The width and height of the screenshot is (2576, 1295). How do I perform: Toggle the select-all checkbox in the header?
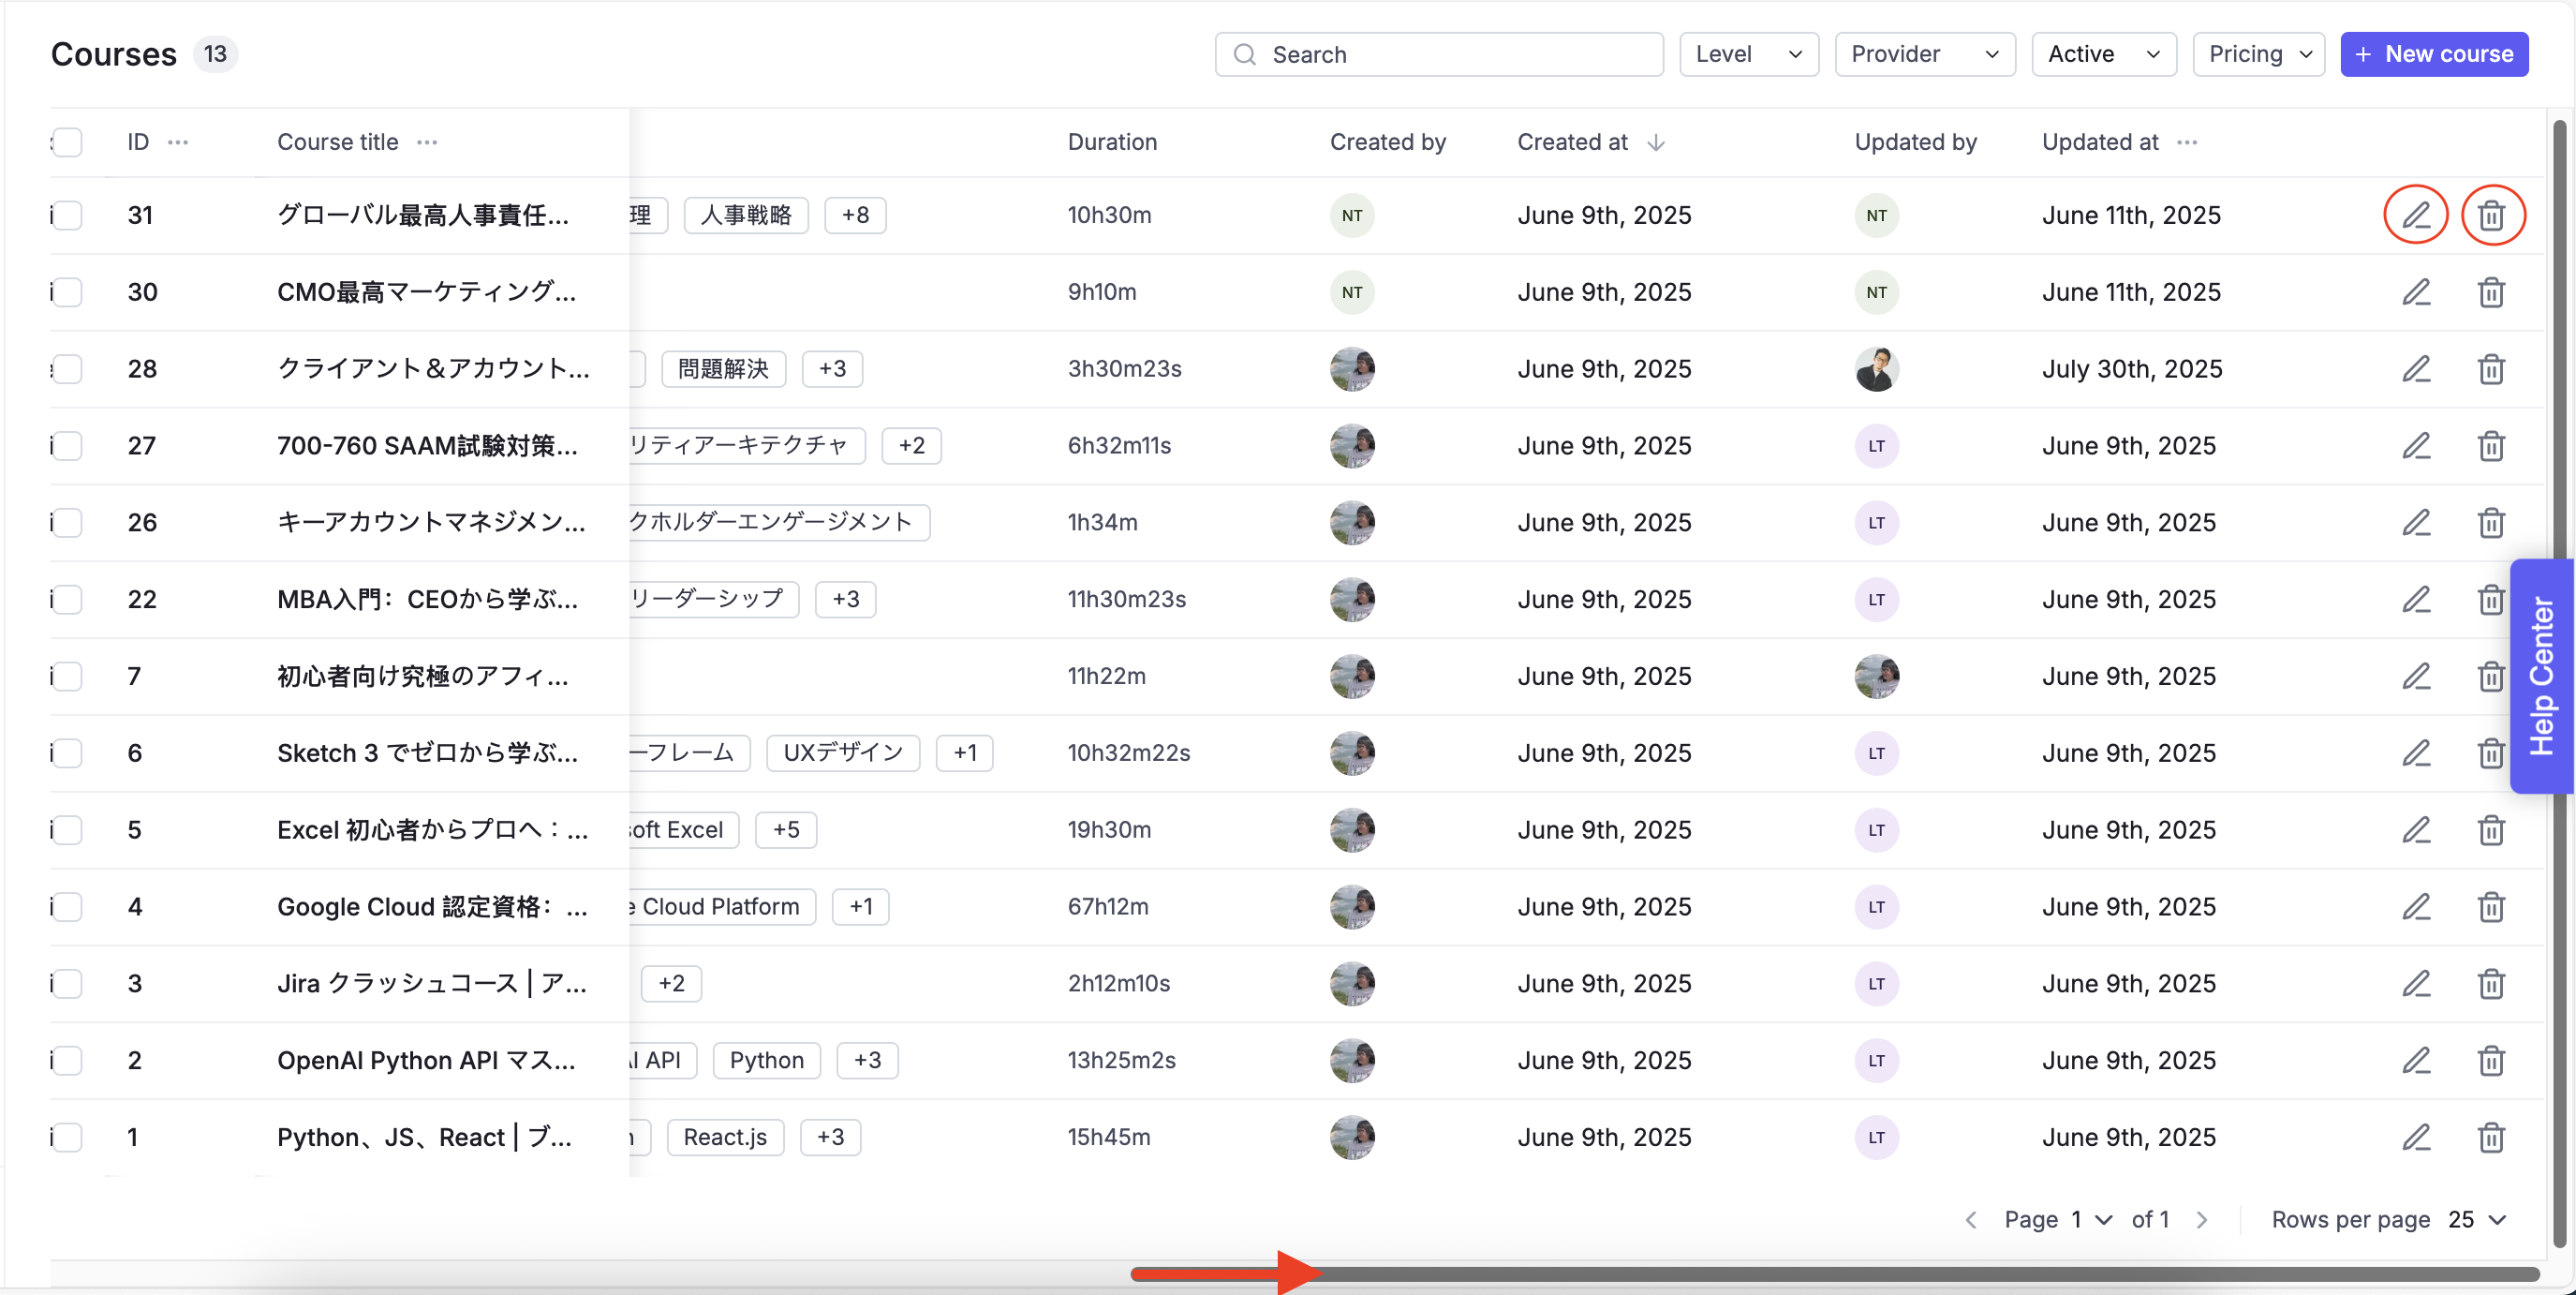(x=67, y=142)
